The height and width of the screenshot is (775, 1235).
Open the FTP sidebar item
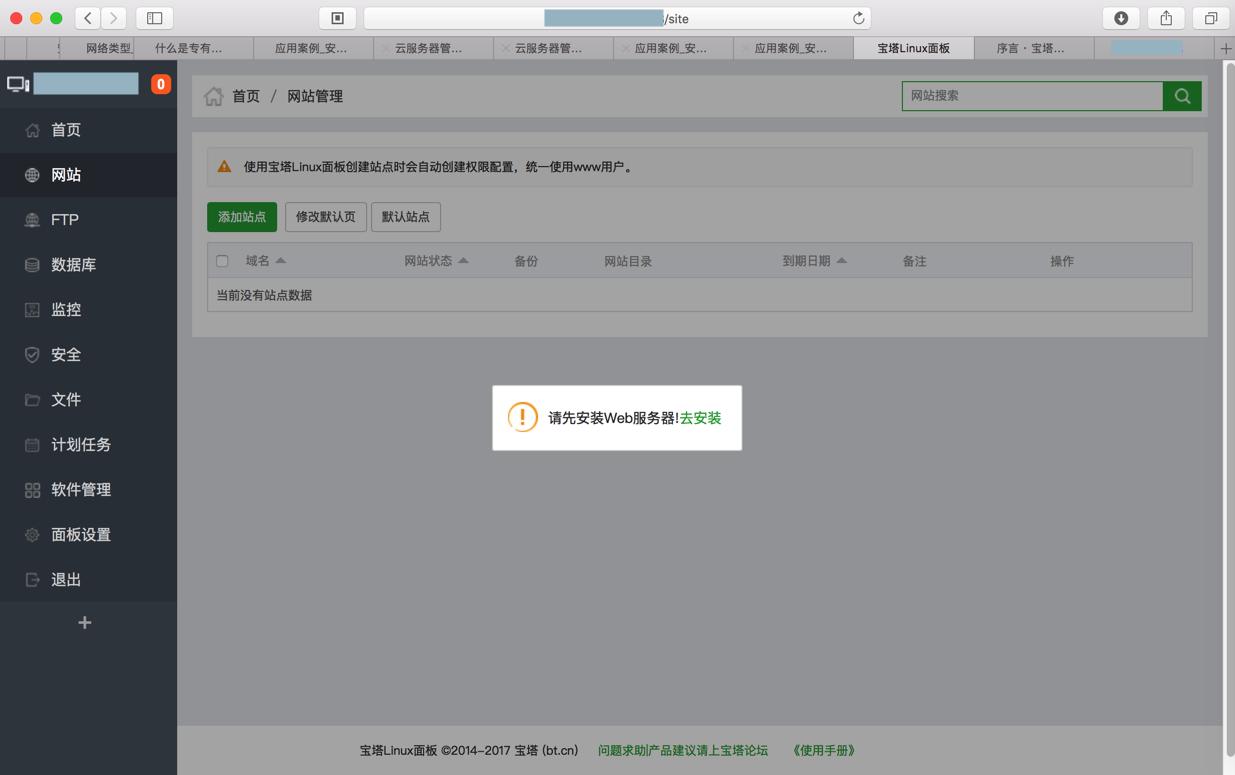88,220
